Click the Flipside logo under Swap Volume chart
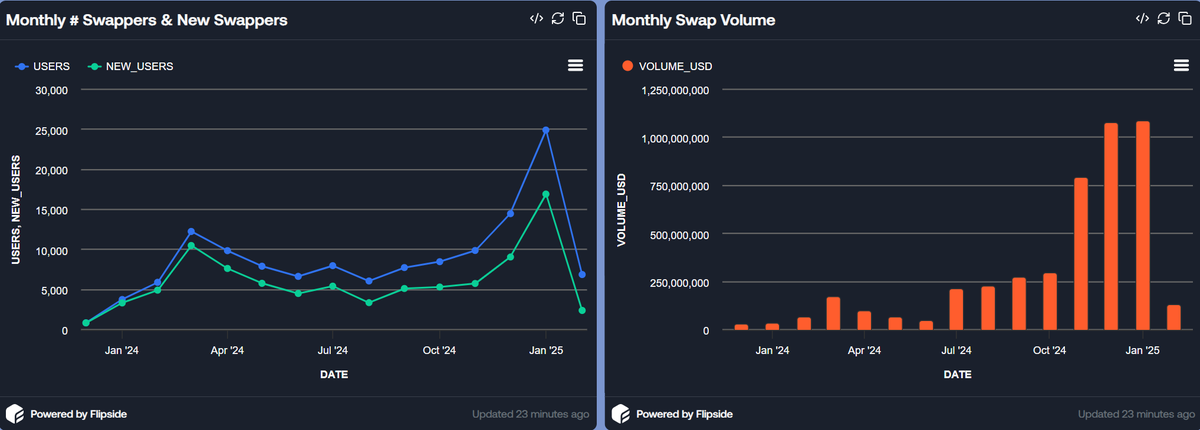 [620, 413]
